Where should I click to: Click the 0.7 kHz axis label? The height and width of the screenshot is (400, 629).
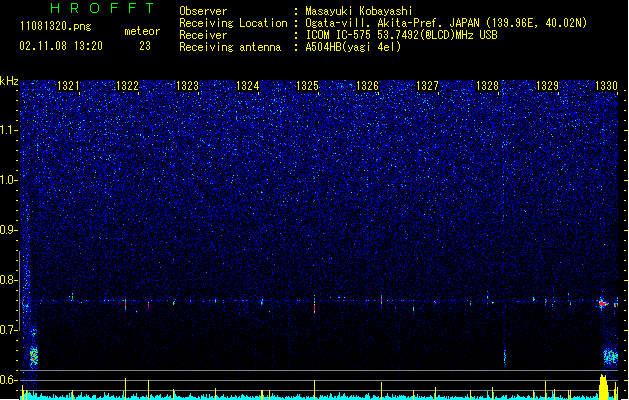[9, 330]
